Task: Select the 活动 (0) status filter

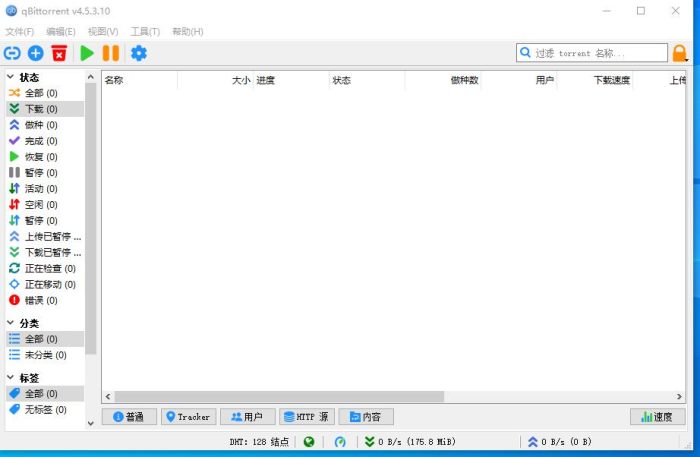Action: tap(45, 189)
